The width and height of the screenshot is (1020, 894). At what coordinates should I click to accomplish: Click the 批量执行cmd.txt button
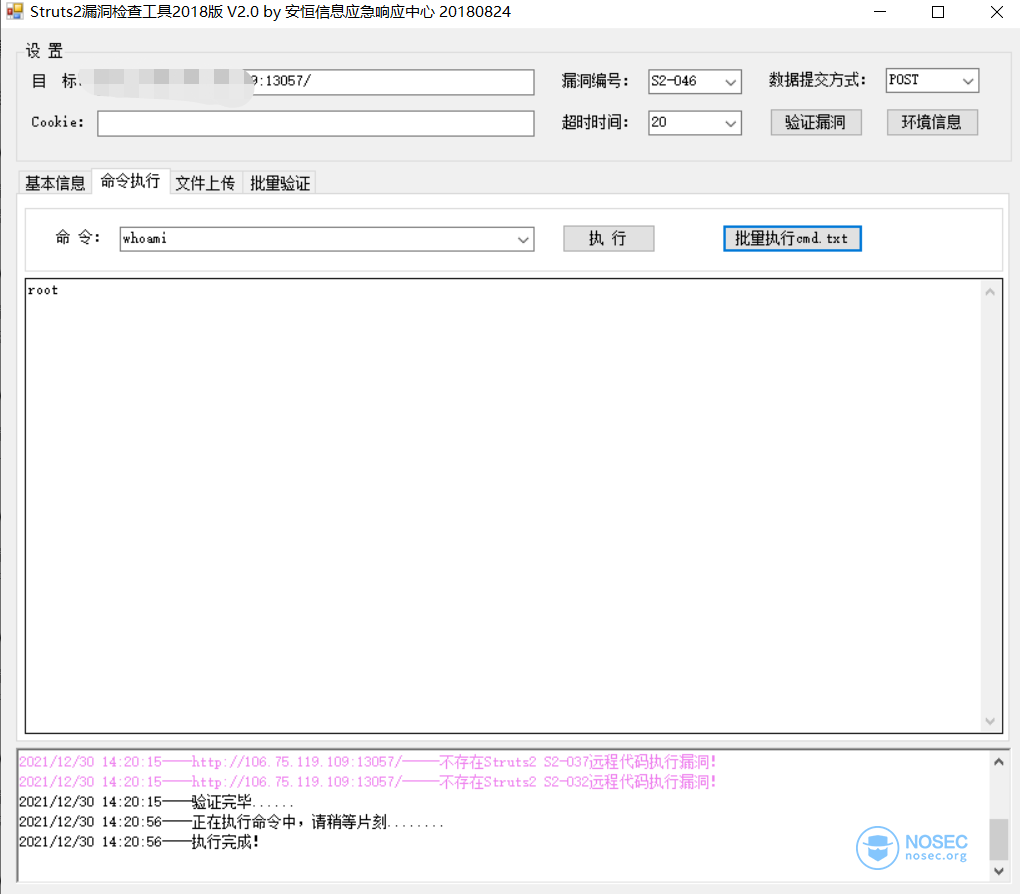(x=792, y=239)
